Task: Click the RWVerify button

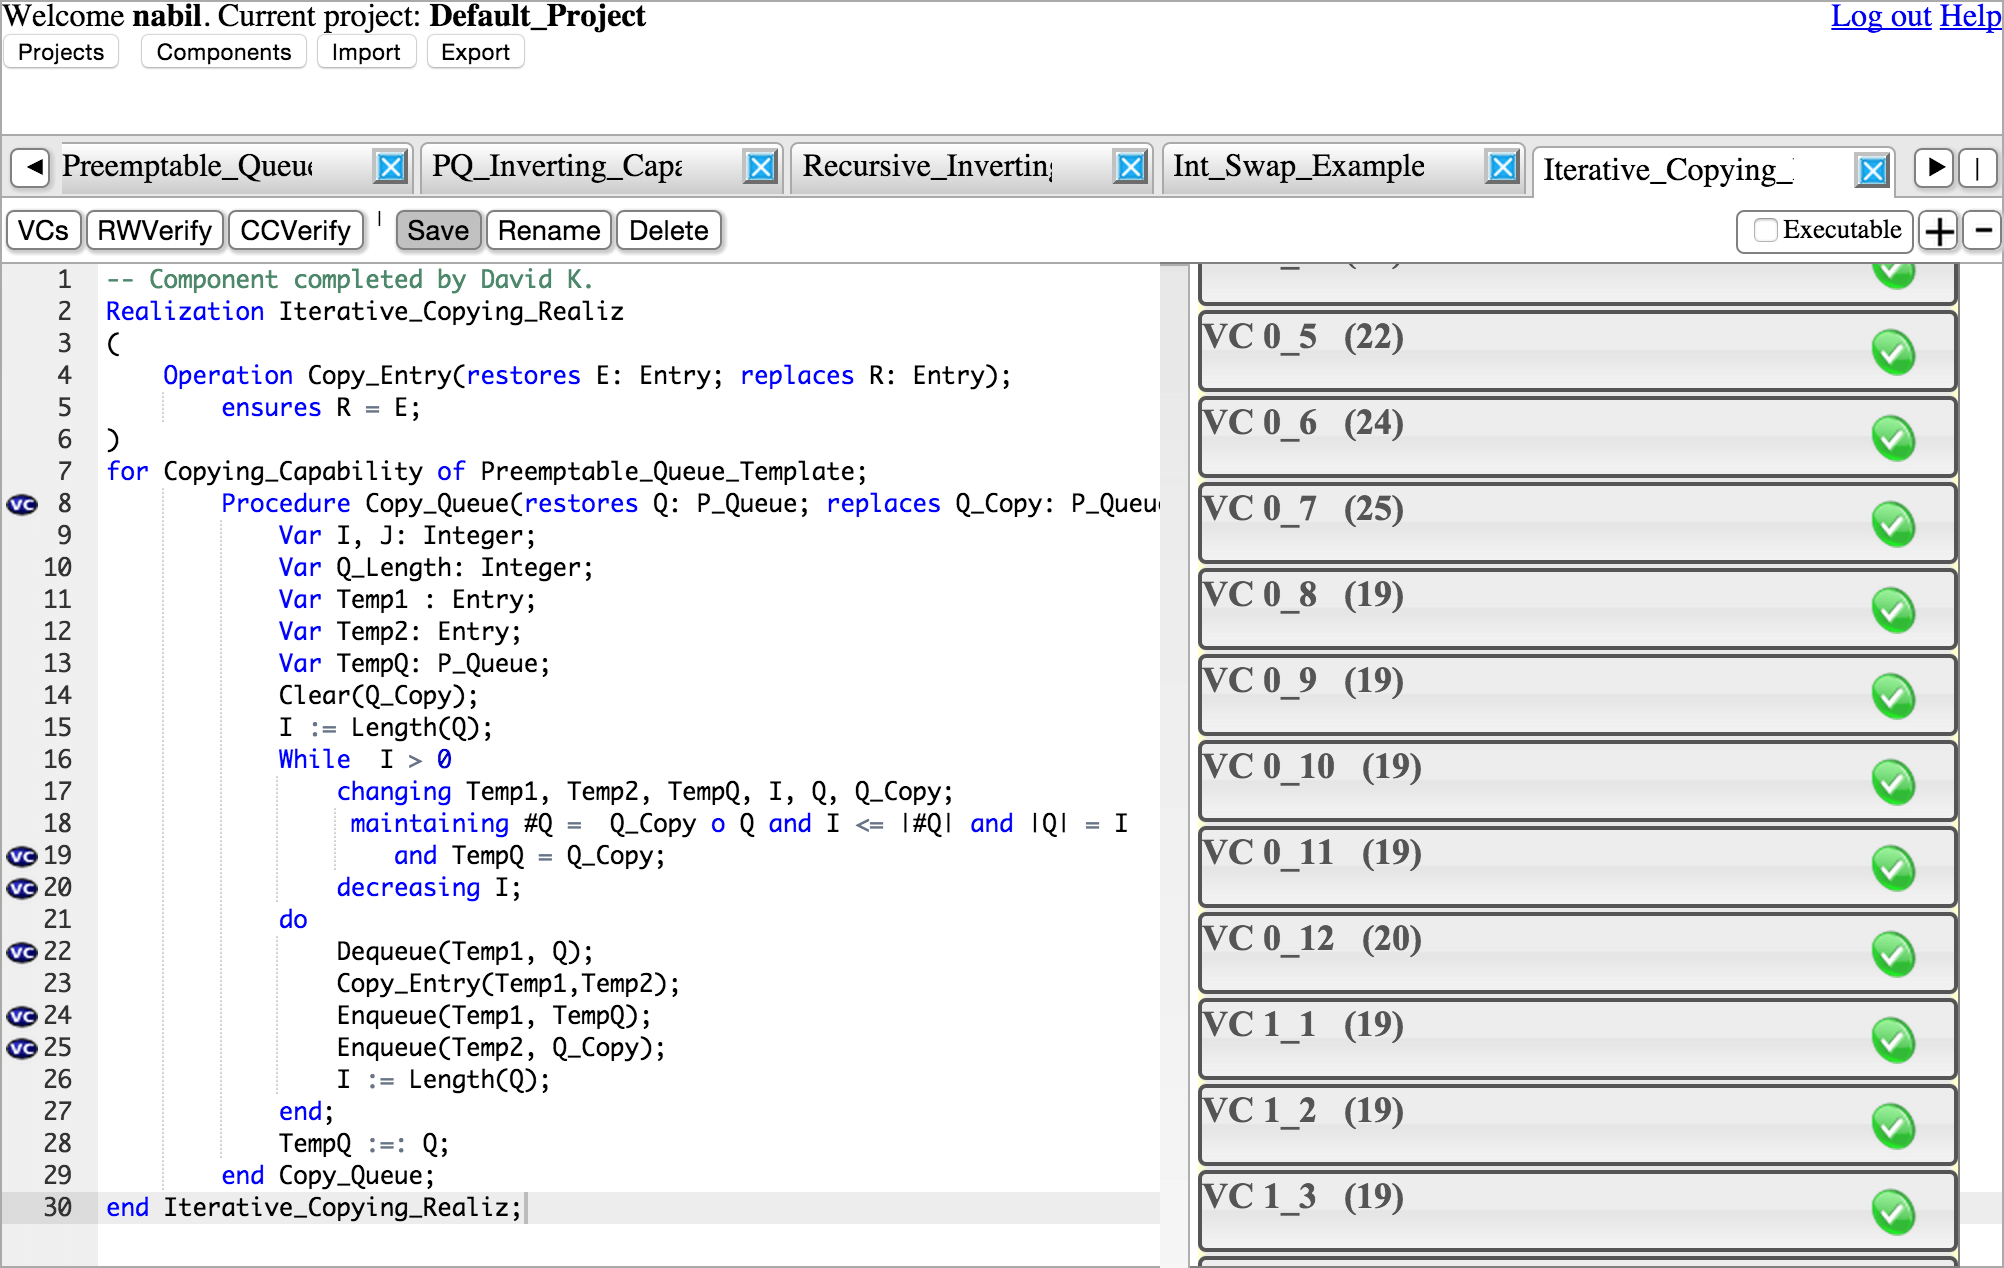Action: (x=154, y=231)
